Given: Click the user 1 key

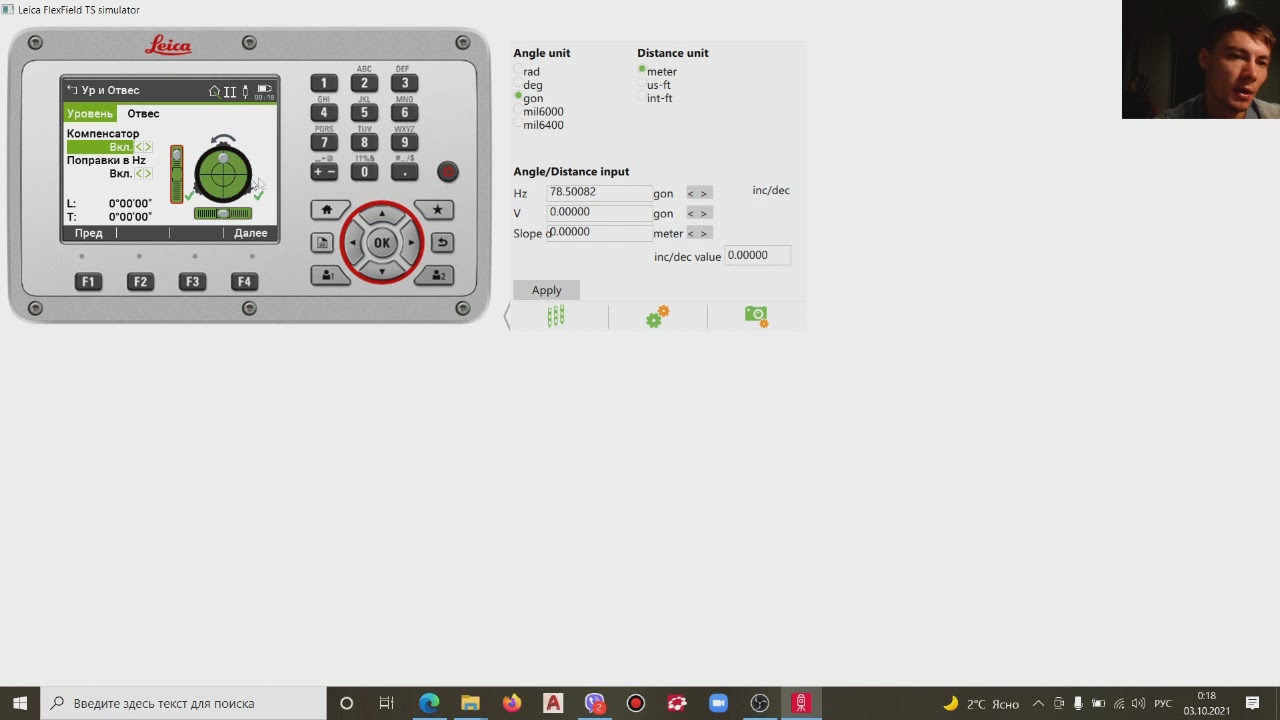Looking at the screenshot, I should point(328,275).
